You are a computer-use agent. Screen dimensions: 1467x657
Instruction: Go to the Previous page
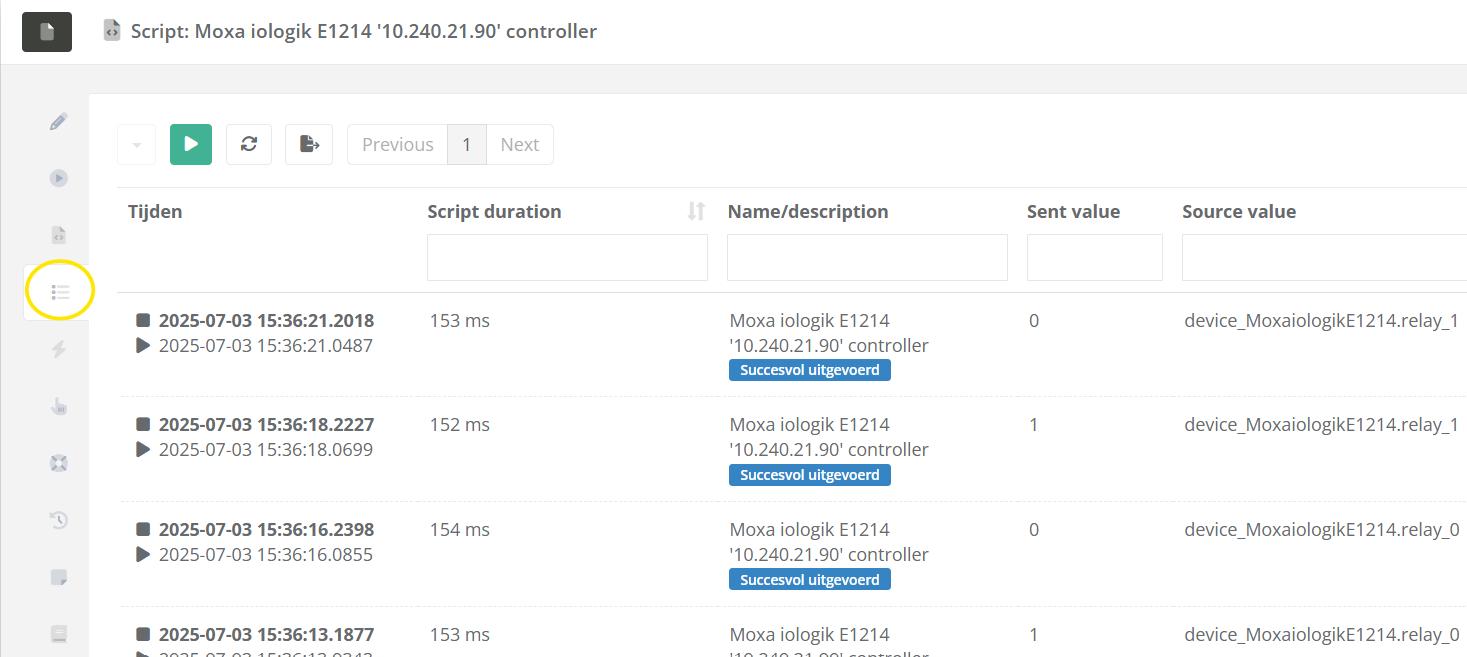point(397,144)
